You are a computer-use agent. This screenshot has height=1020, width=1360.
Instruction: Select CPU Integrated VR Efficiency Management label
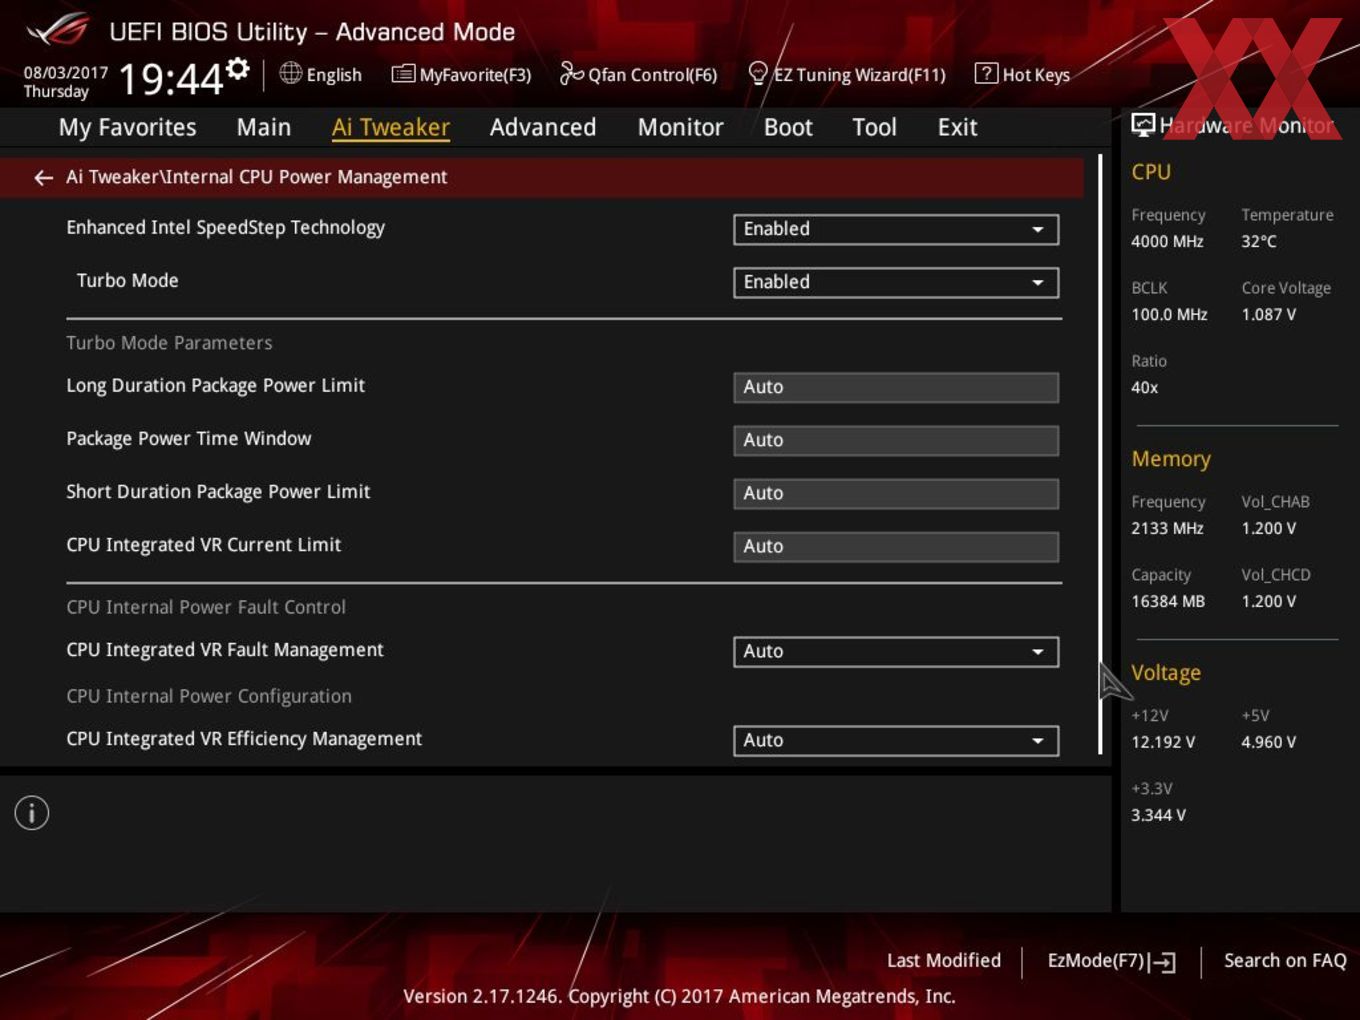(x=244, y=739)
